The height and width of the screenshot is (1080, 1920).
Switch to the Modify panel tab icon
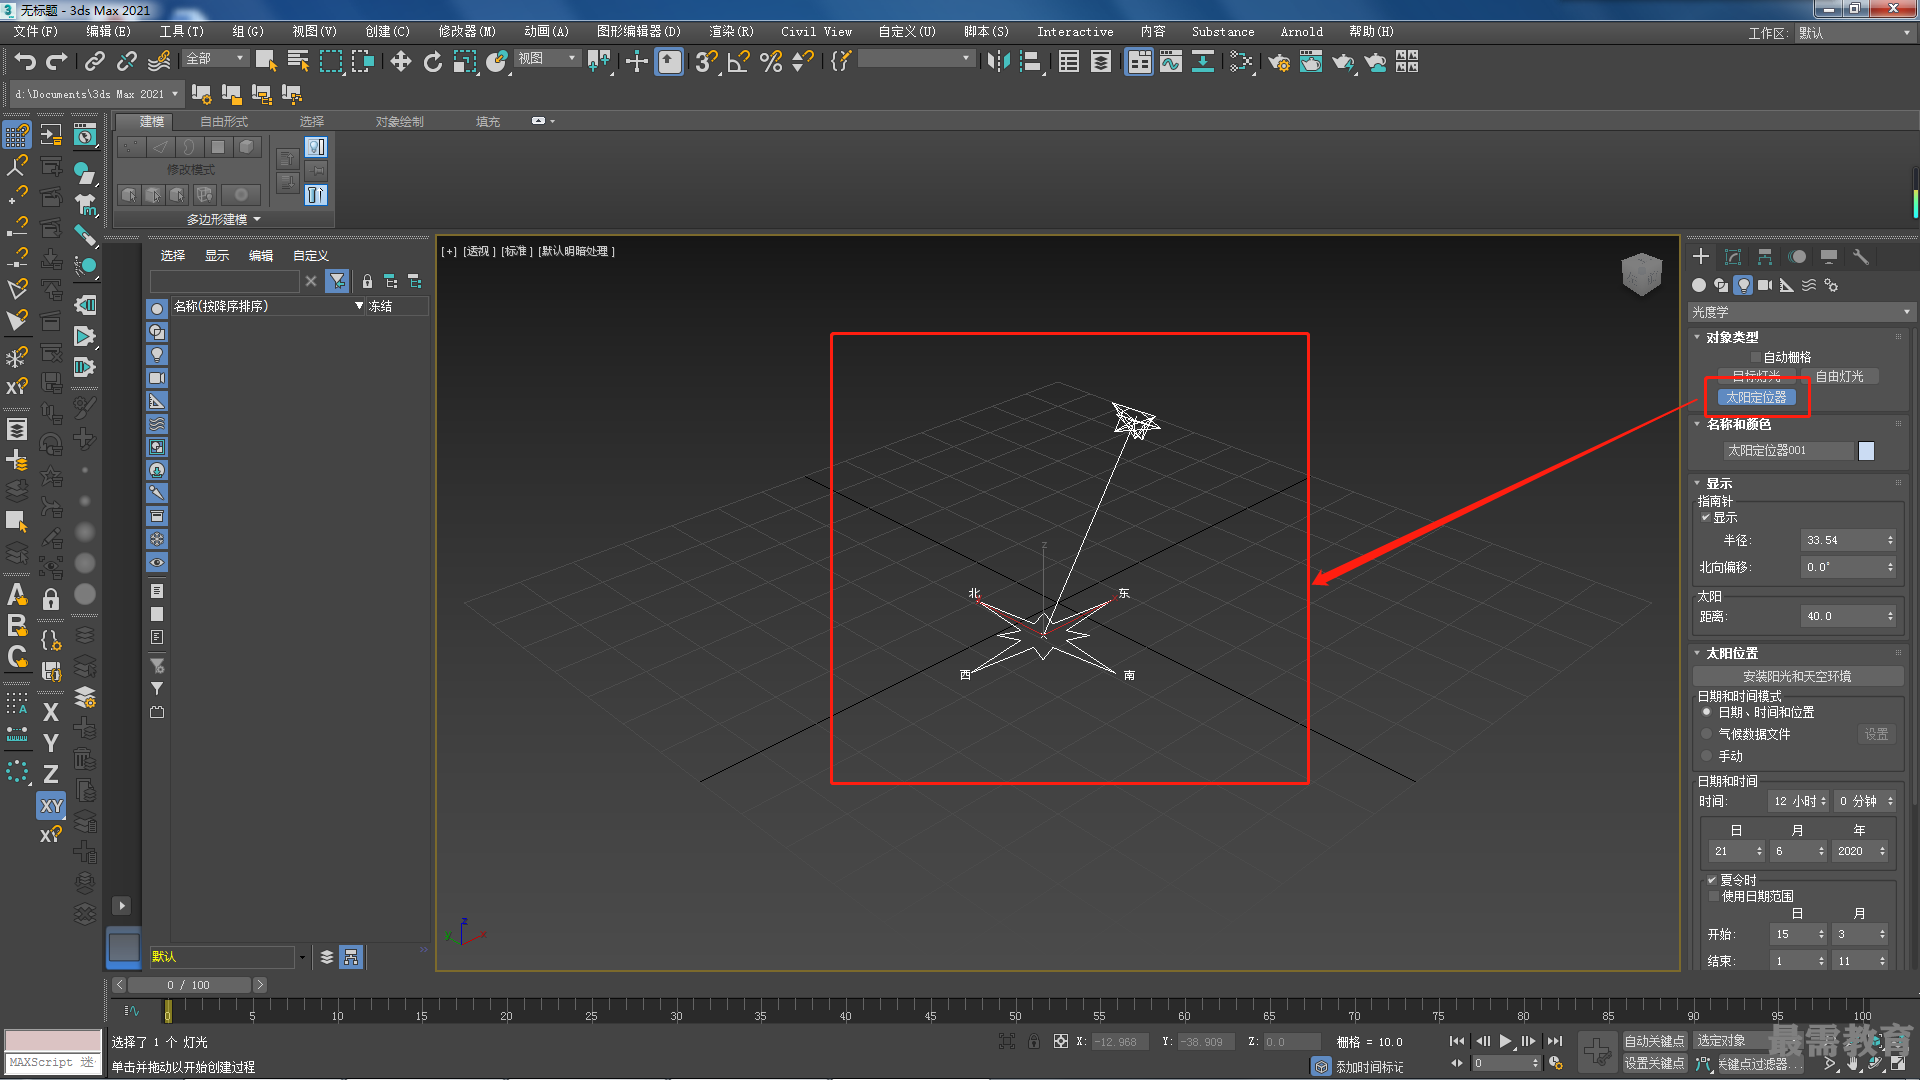1733,257
